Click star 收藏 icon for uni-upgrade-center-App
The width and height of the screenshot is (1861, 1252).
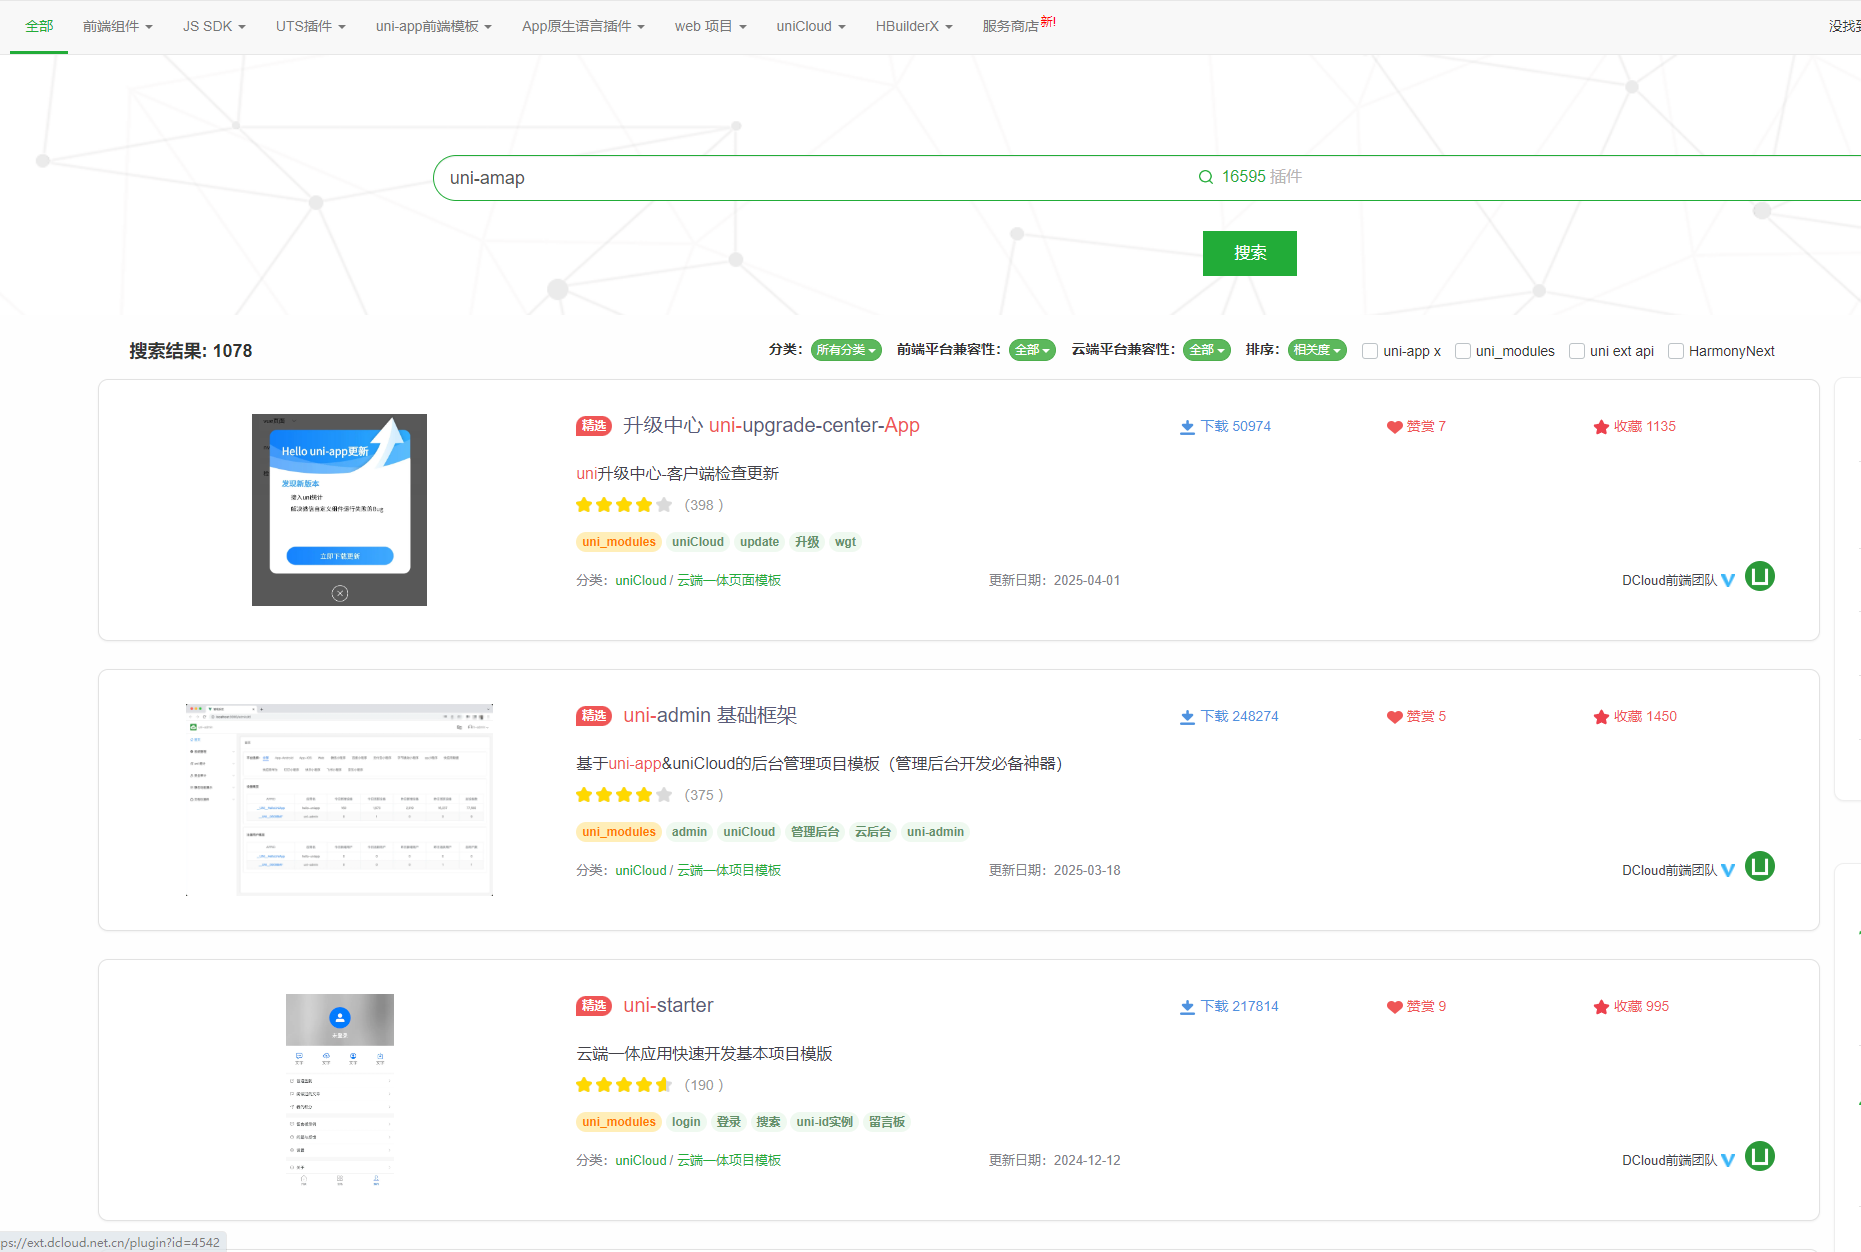(1601, 427)
